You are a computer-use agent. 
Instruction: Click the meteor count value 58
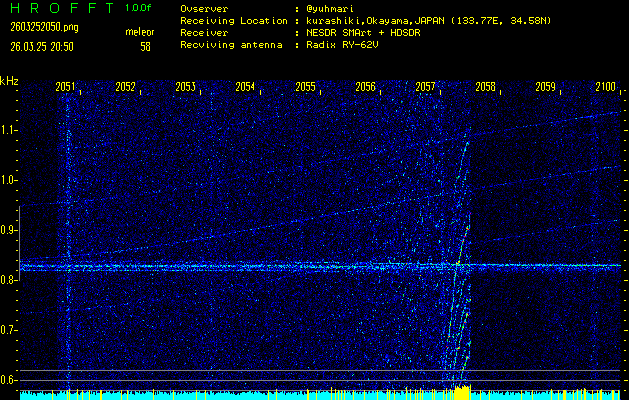[146, 46]
